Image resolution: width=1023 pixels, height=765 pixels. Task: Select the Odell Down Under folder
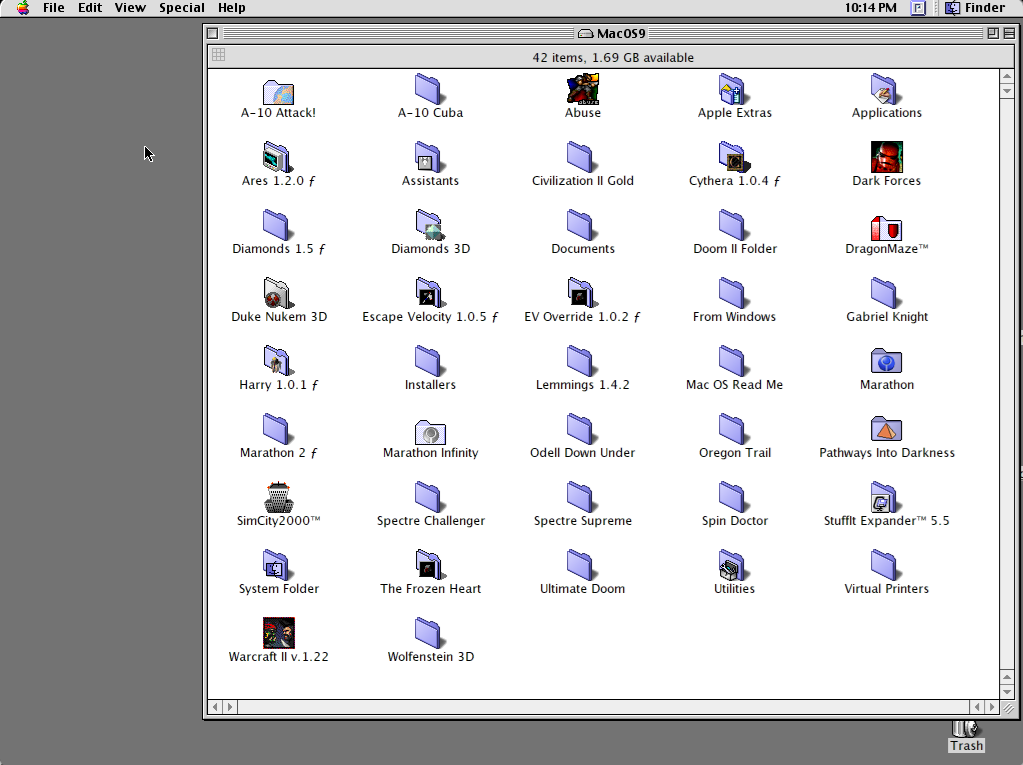pos(581,428)
